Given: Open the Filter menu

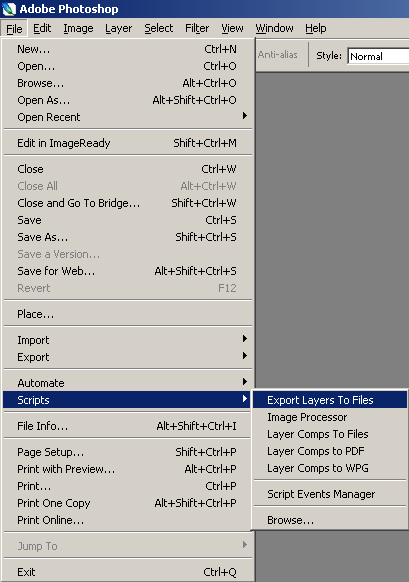Looking at the screenshot, I should click(x=197, y=28).
